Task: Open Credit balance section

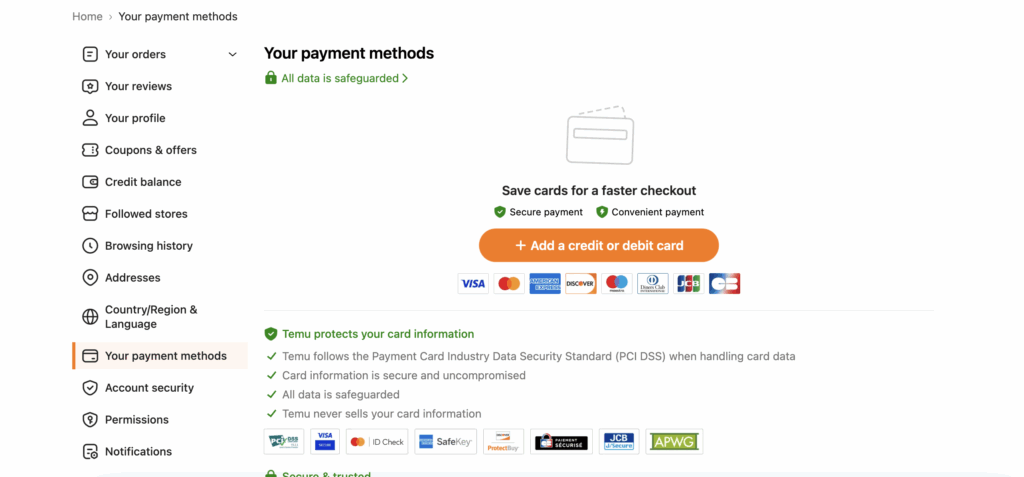Action: tap(143, 182)
